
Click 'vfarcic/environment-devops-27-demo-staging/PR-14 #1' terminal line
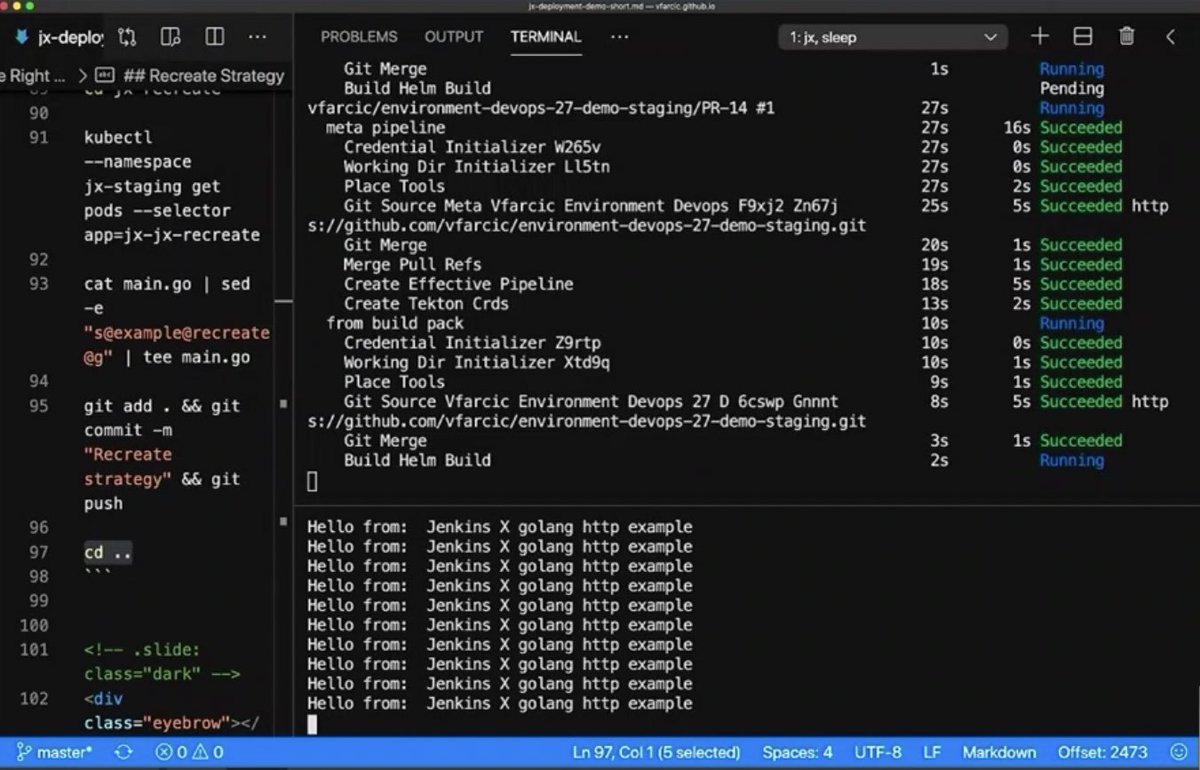[541, 108]
